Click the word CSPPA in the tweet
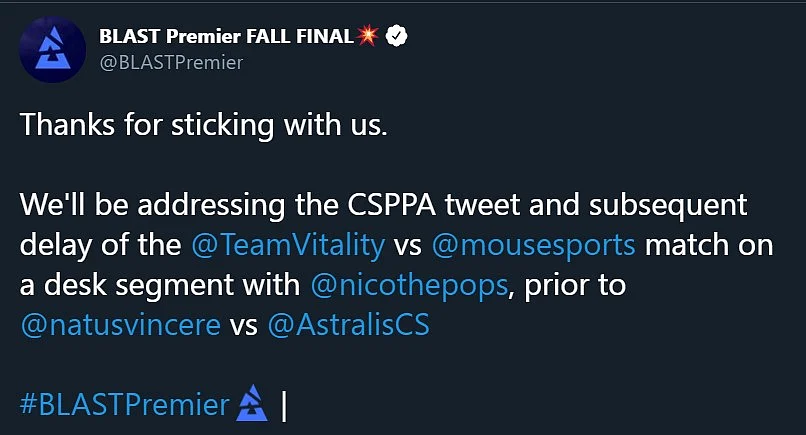Image resolution: width=806 pixels, height=435 pixels. click(391, 205)
